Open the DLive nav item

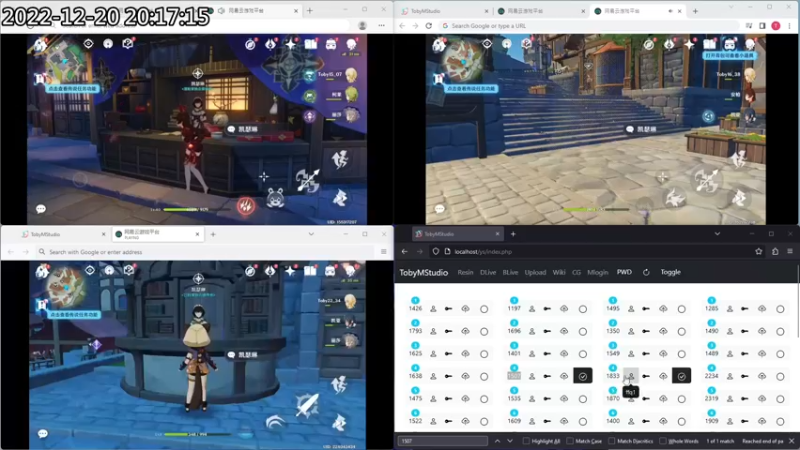488,272
